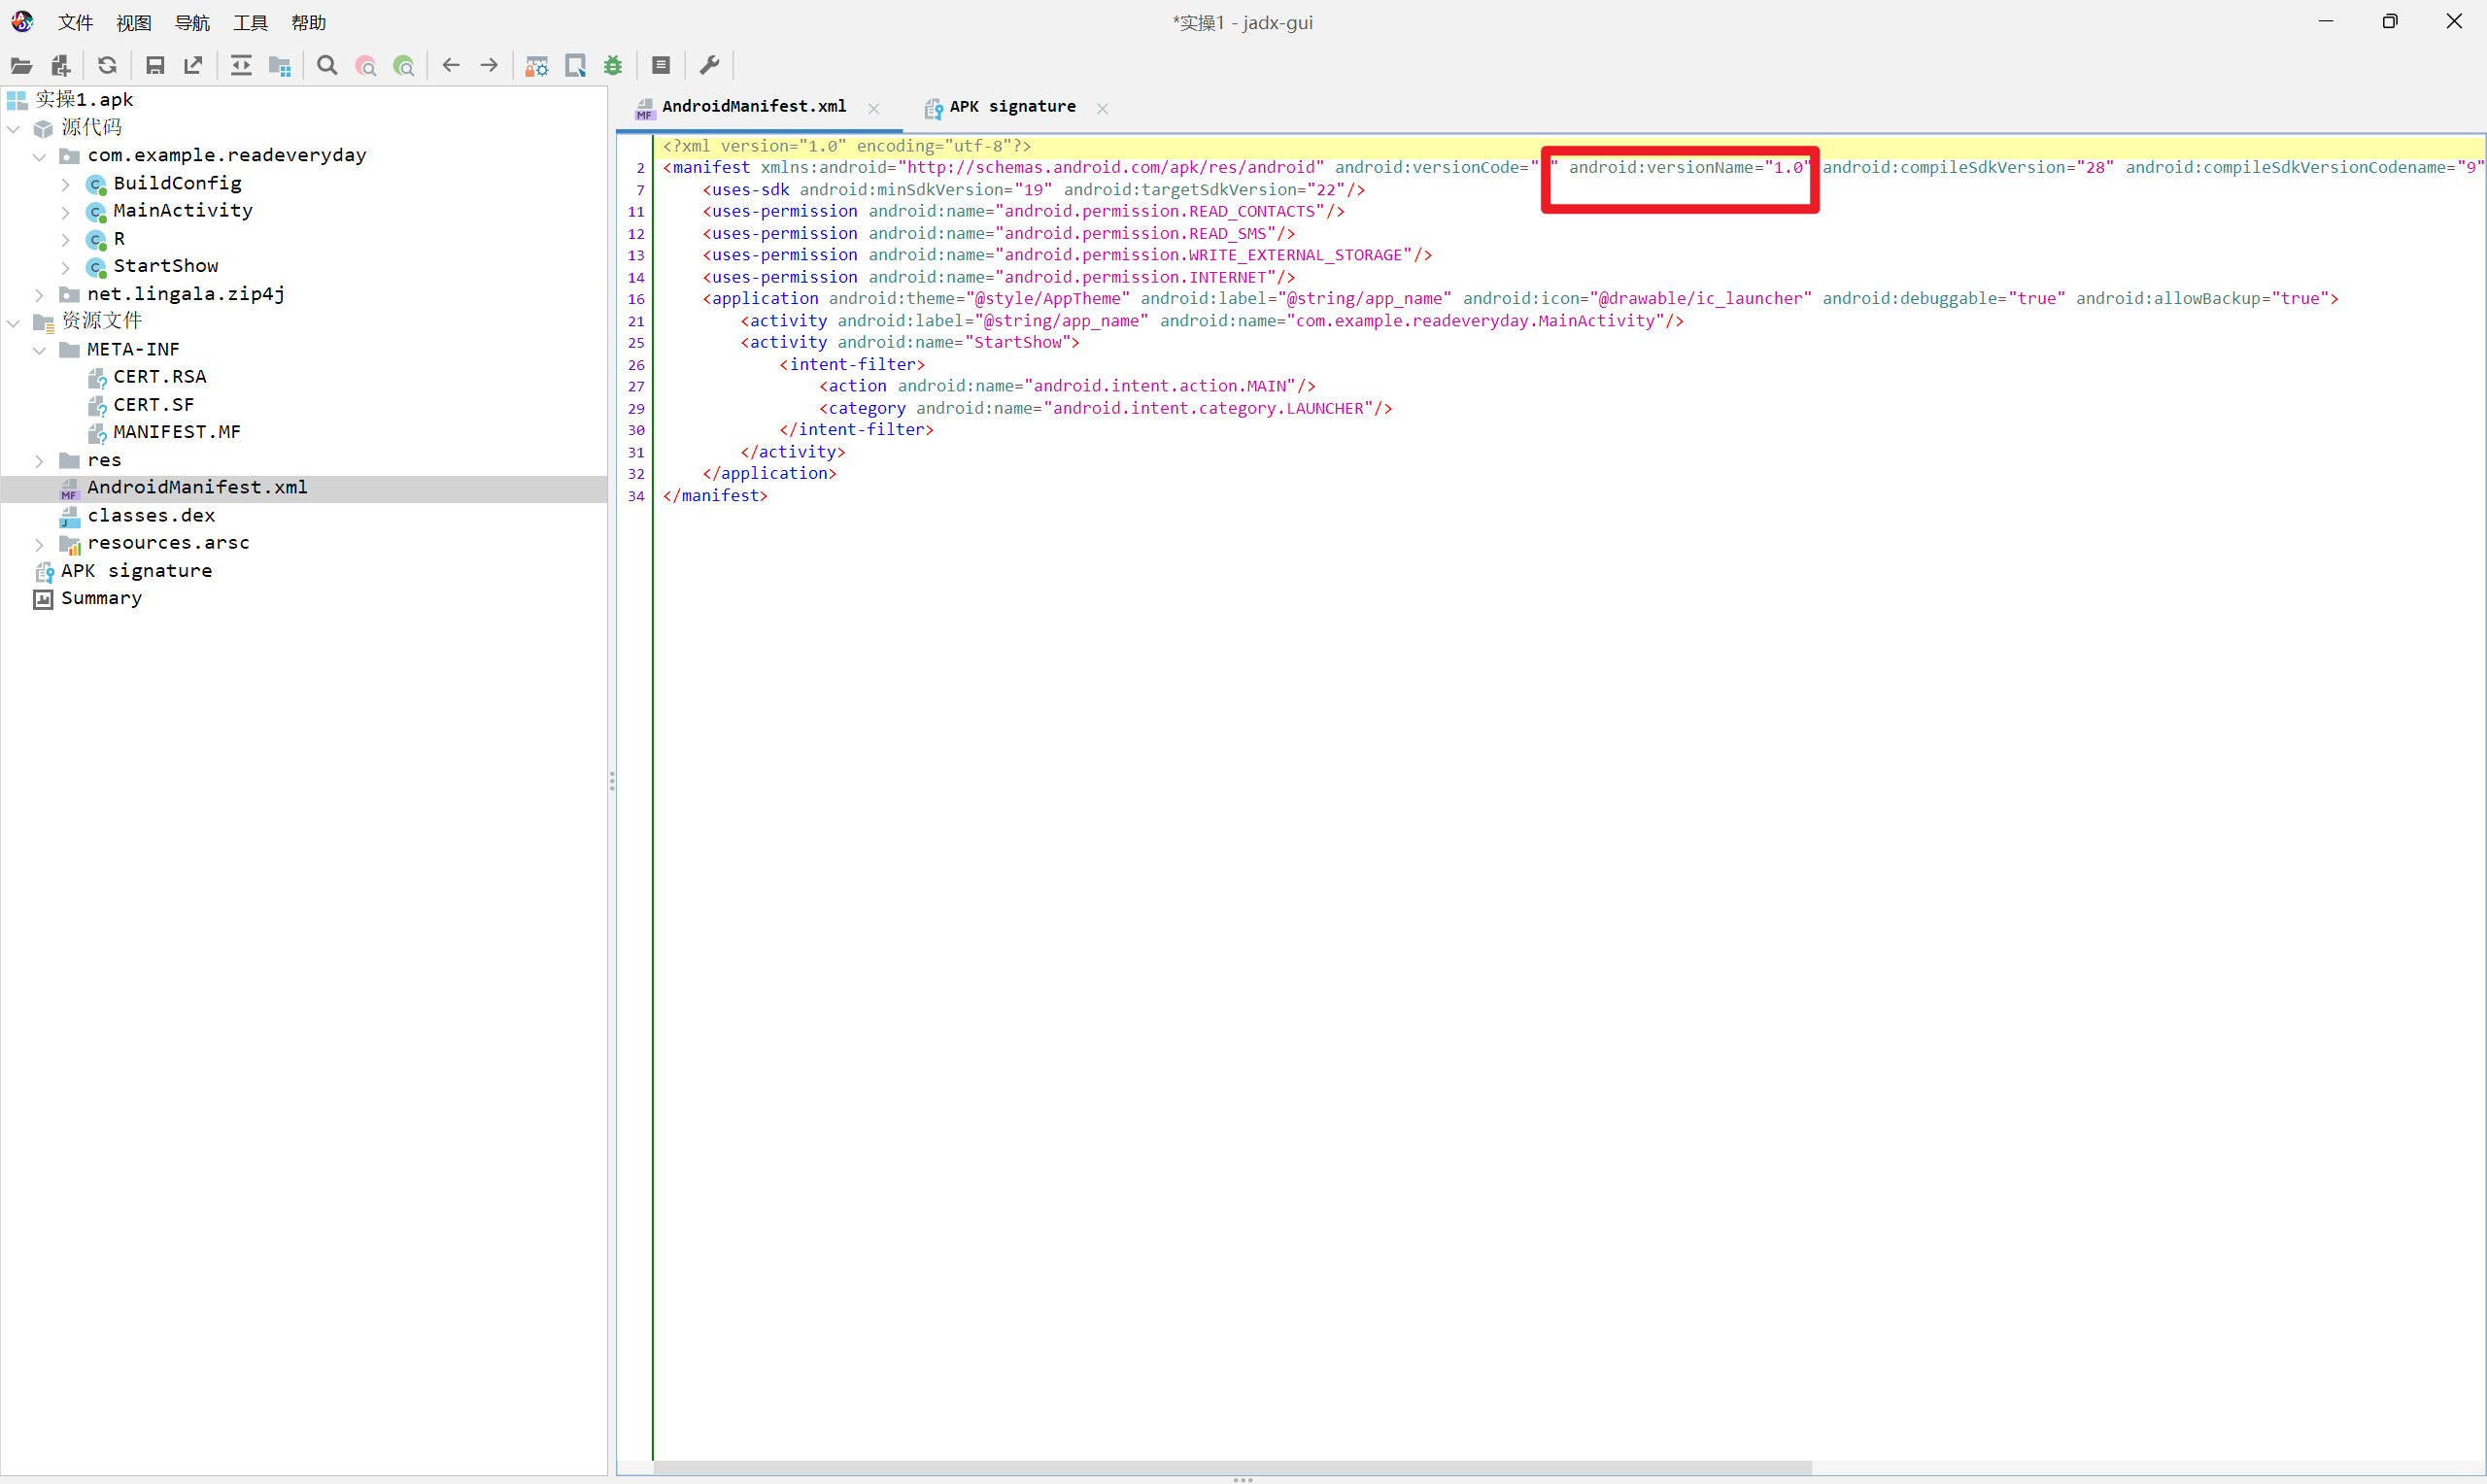This screenshot has width=2487, height=1484.
Task: Open CERT.RSA file
Action: pyautogui.click(x=160, y=377)
